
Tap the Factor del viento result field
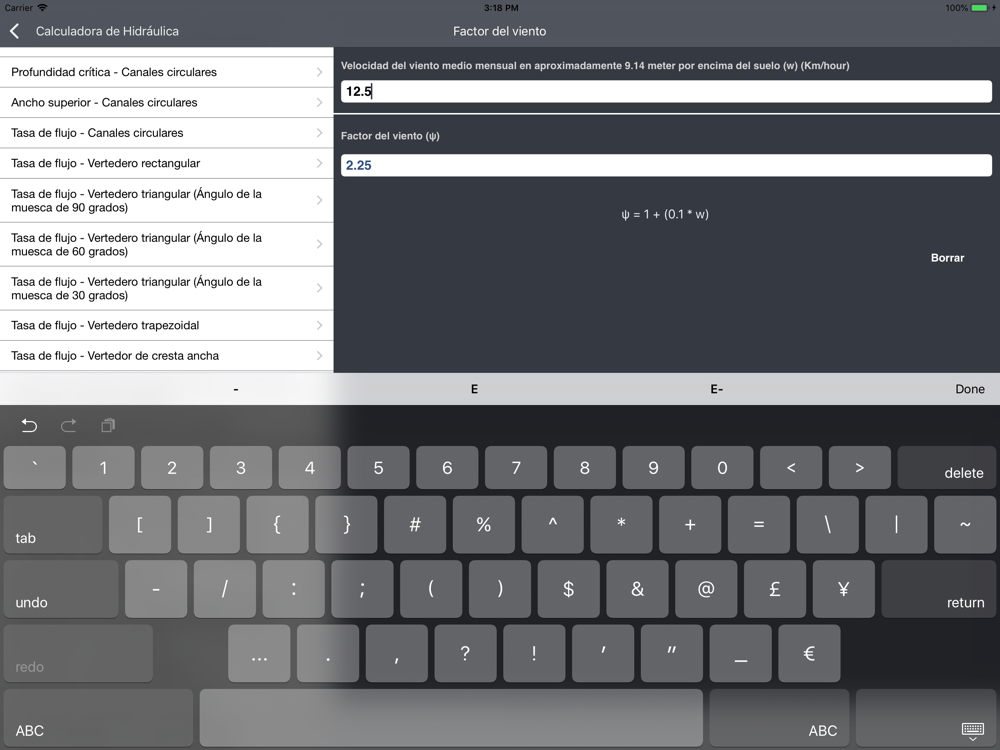pos(666,165)
